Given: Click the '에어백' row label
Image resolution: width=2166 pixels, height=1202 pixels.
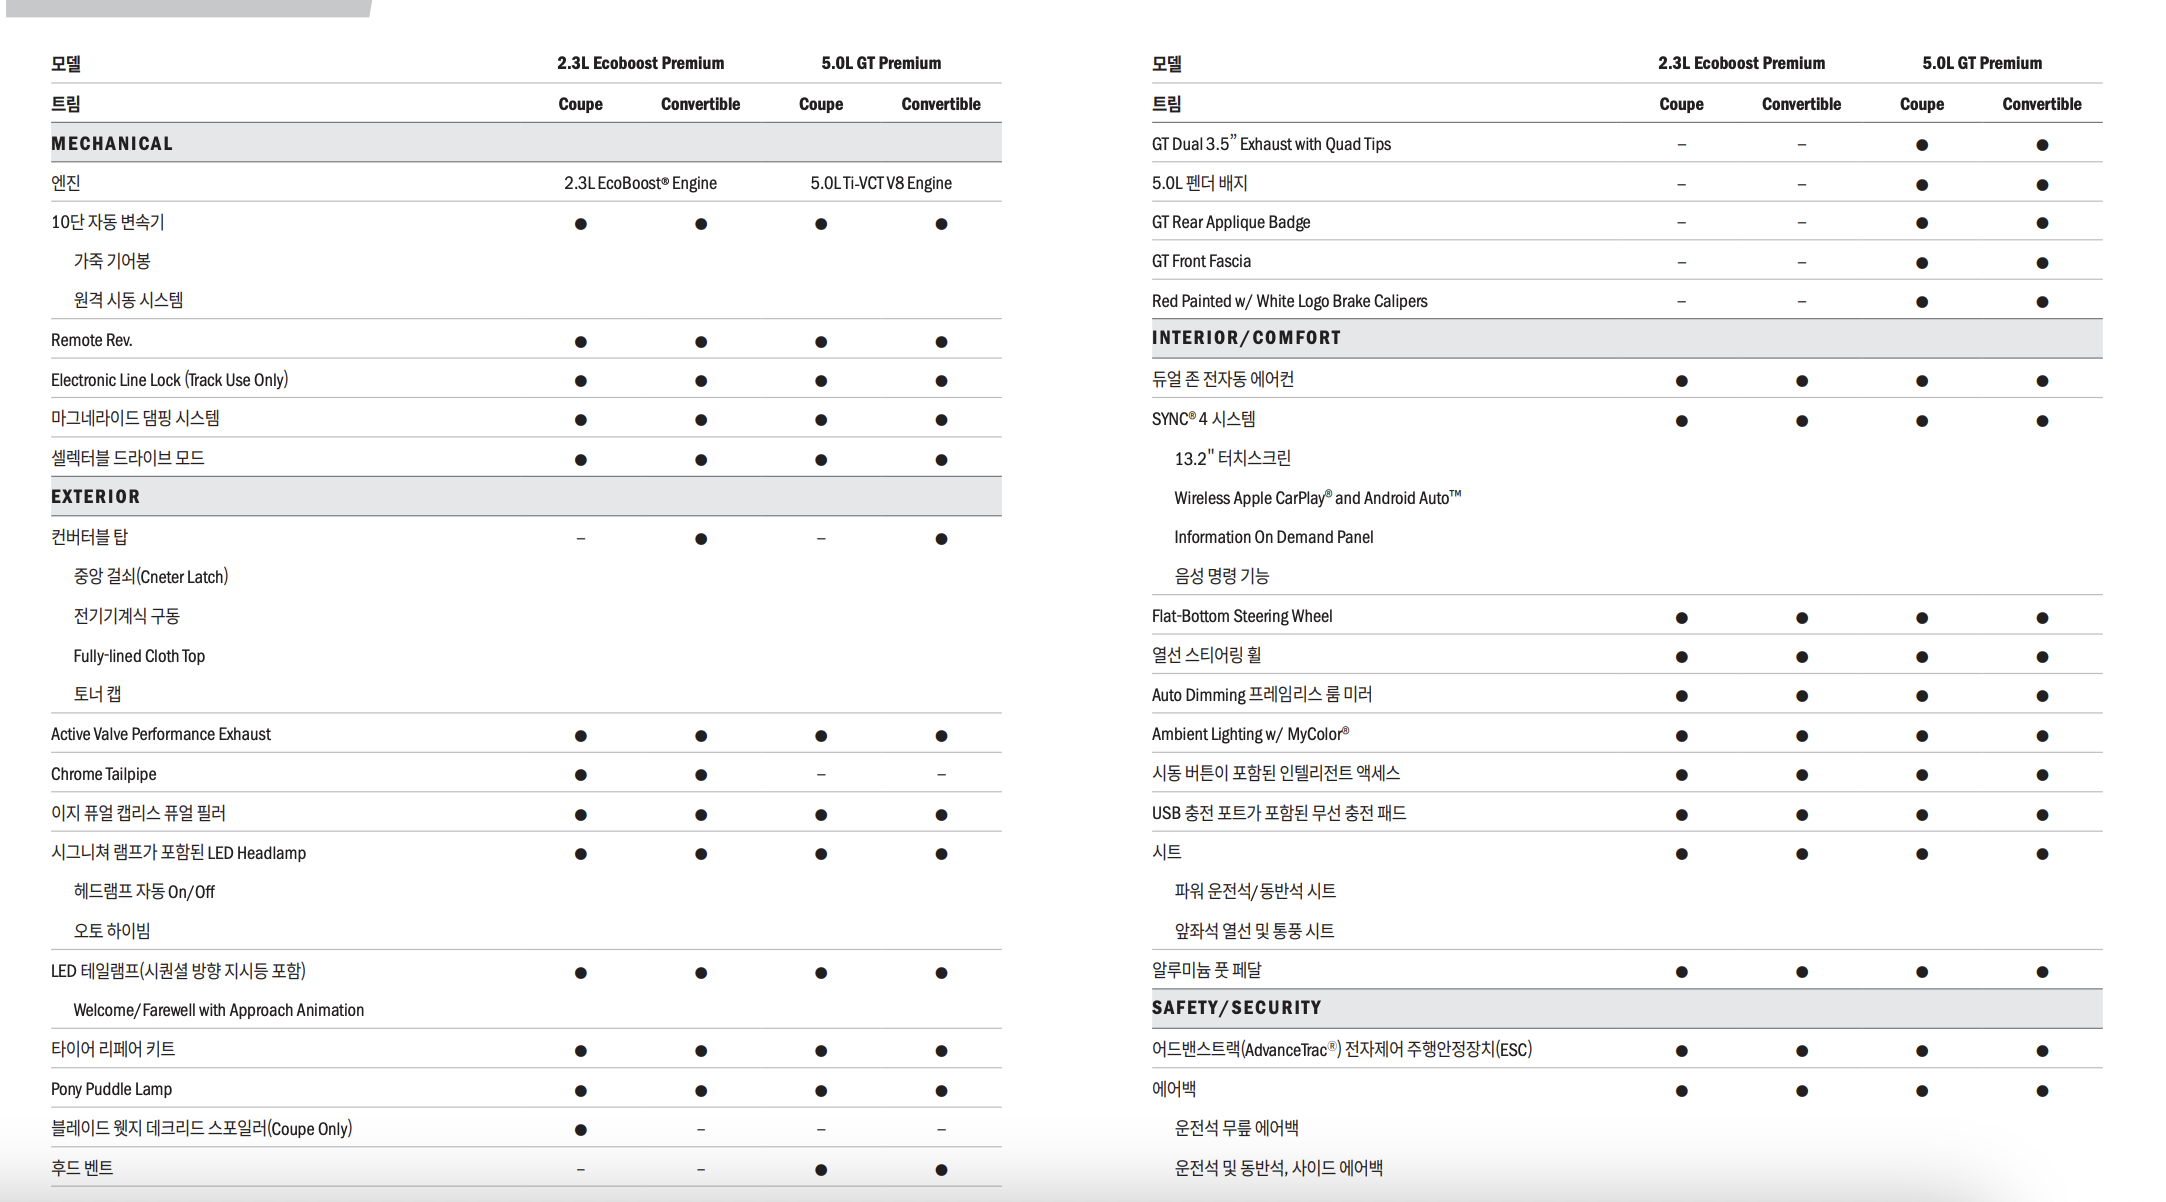Looking at the screenshot, I should tap(1174, 1089).
